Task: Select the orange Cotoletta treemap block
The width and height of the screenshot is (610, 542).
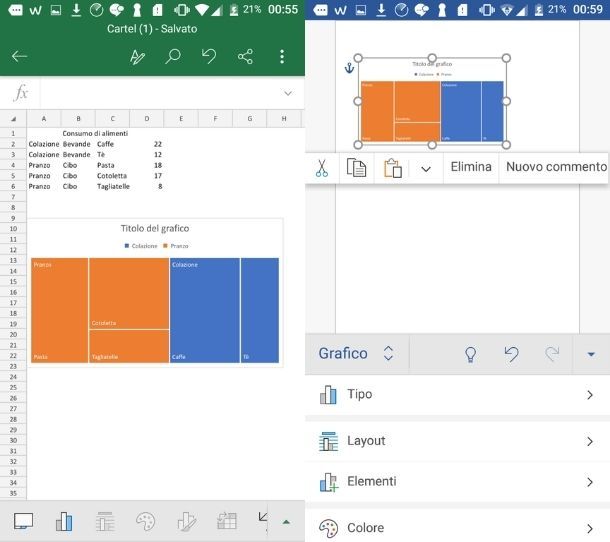Action: tap(129, 293)
